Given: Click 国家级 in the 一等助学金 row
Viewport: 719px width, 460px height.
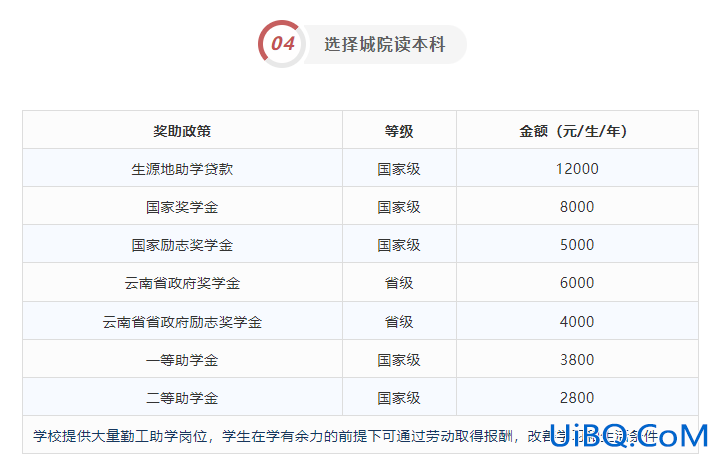Looking at the screenshot, I should click(399, 360).
